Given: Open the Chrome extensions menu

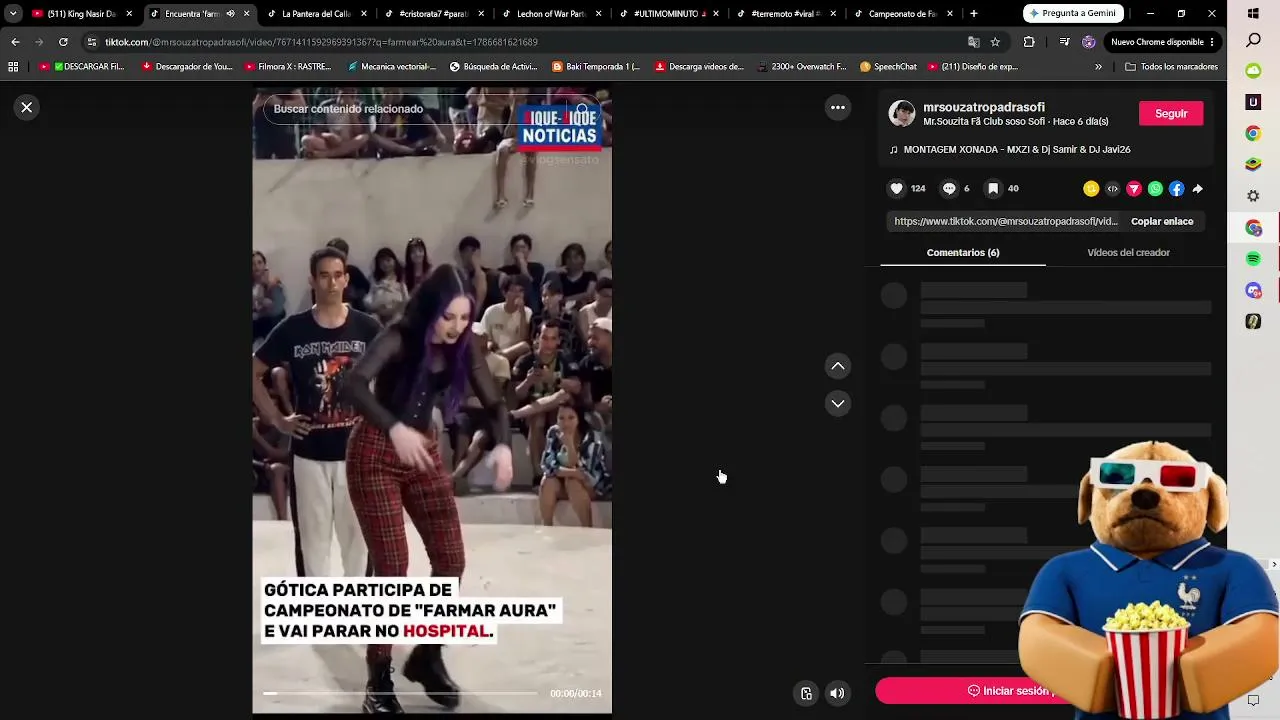Looking at the screenshot, I should pos(1029,42).
